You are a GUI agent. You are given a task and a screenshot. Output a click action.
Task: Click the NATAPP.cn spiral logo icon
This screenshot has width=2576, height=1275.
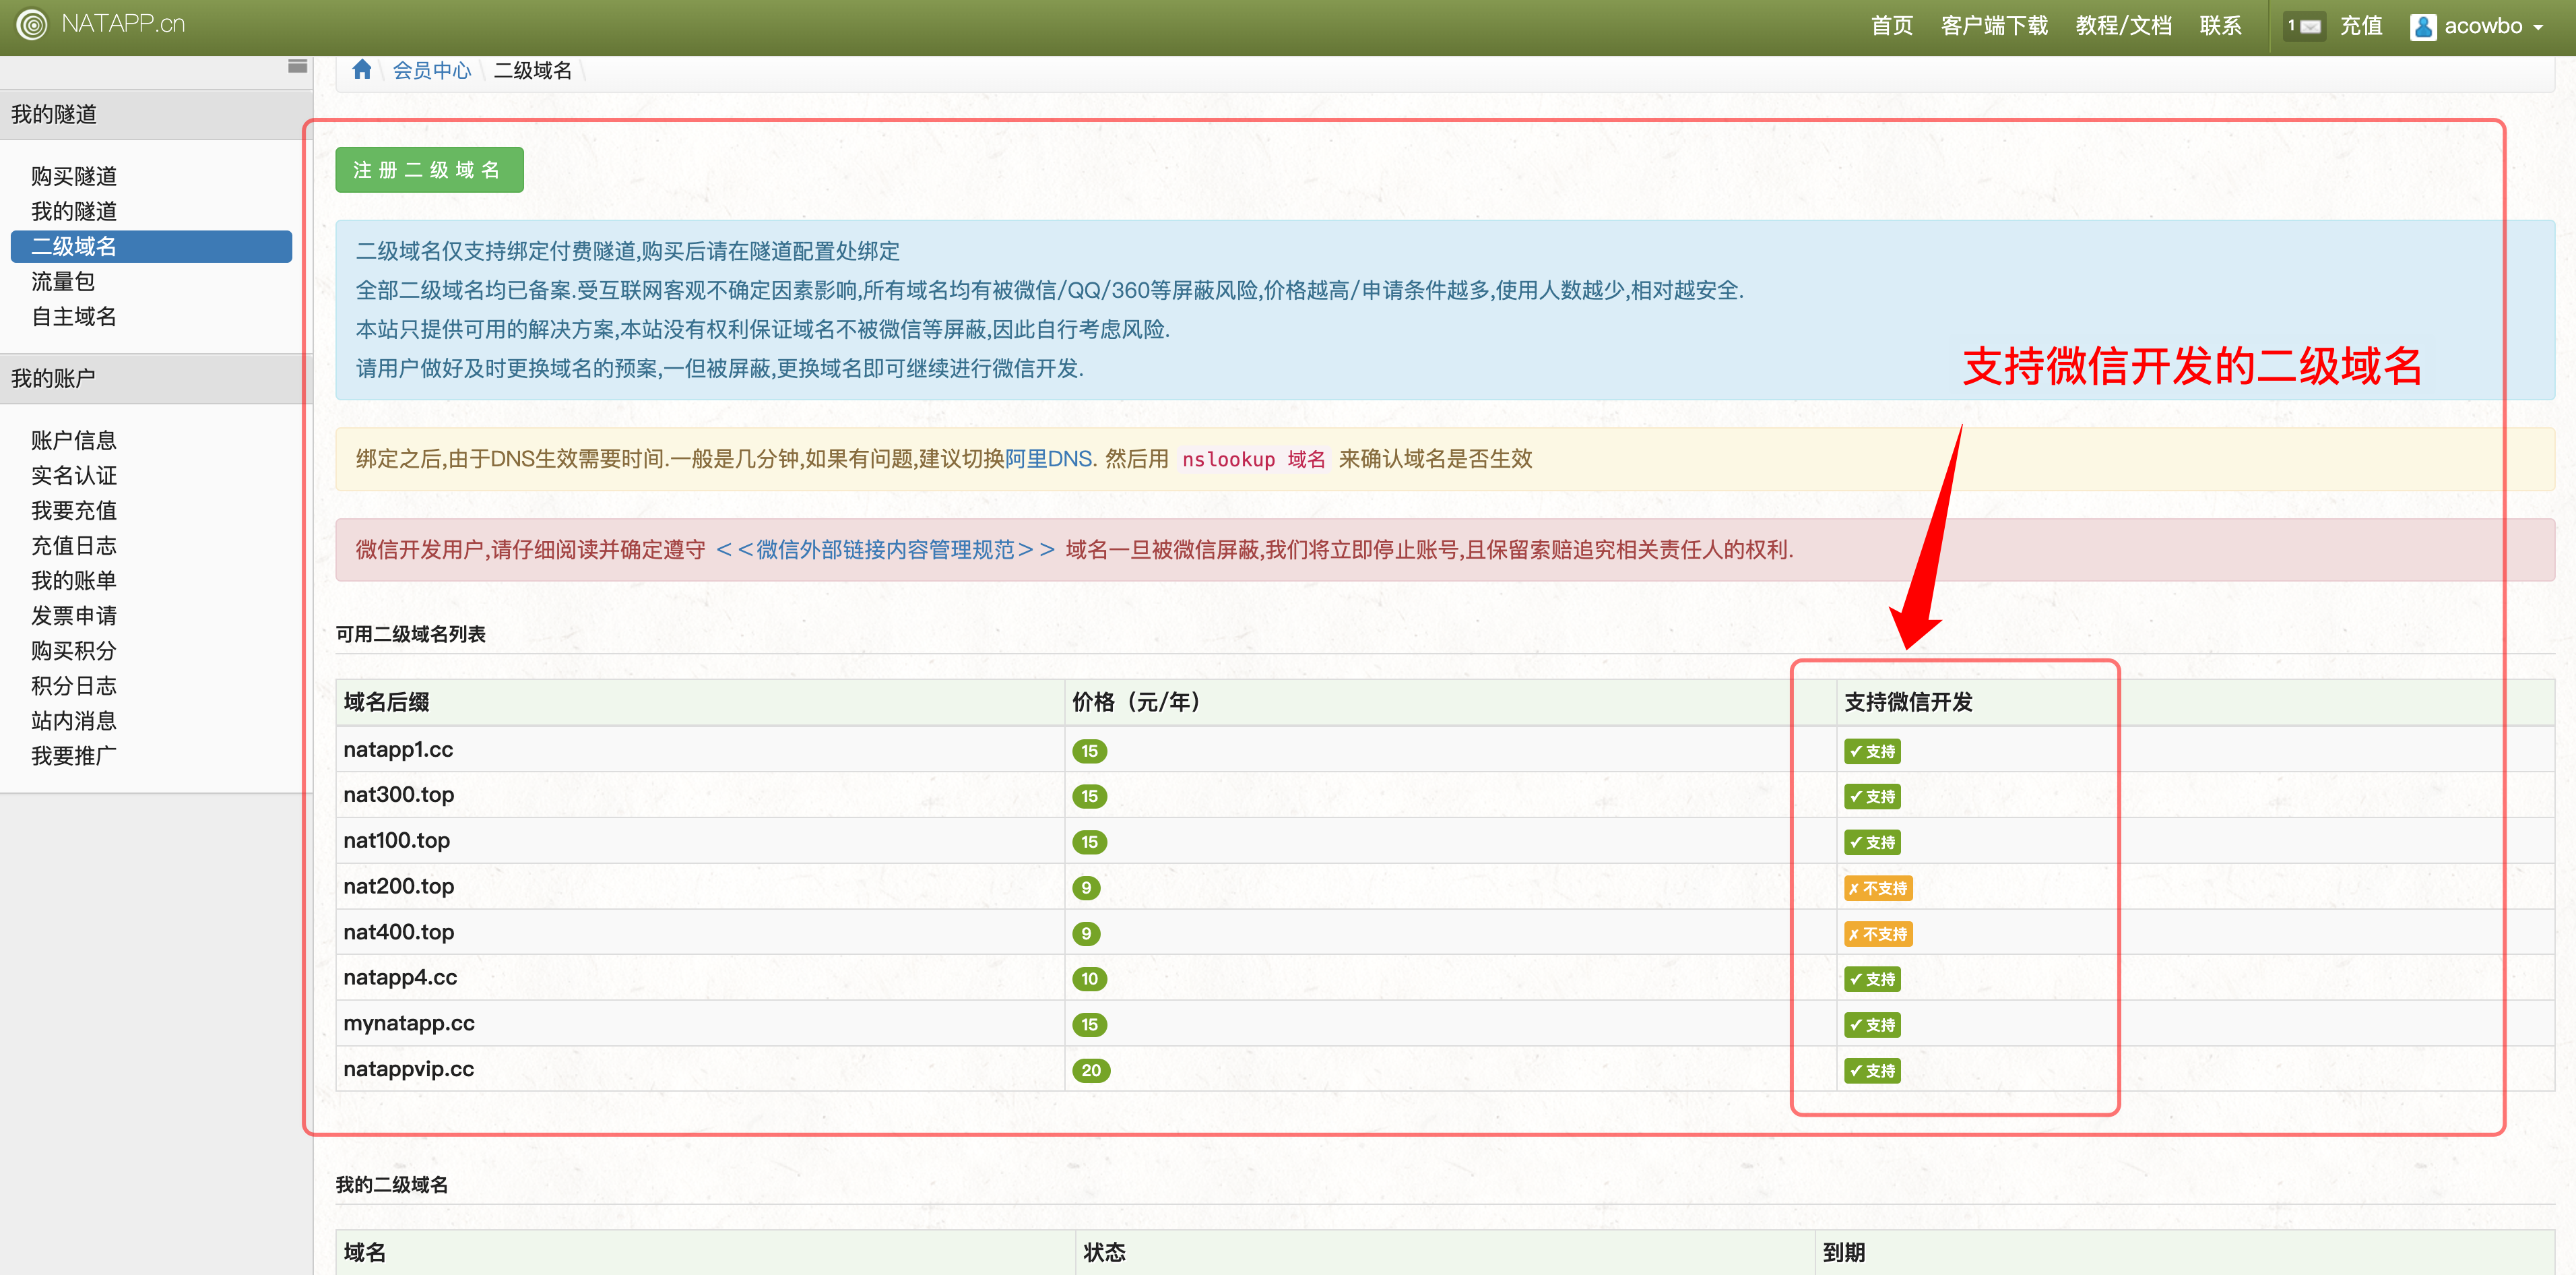tap(32, 25)
